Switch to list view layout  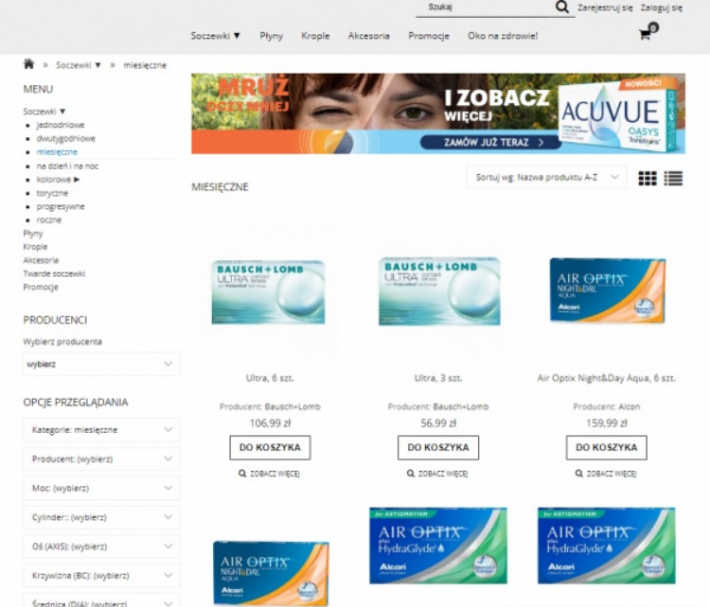(x=673, y=178)
